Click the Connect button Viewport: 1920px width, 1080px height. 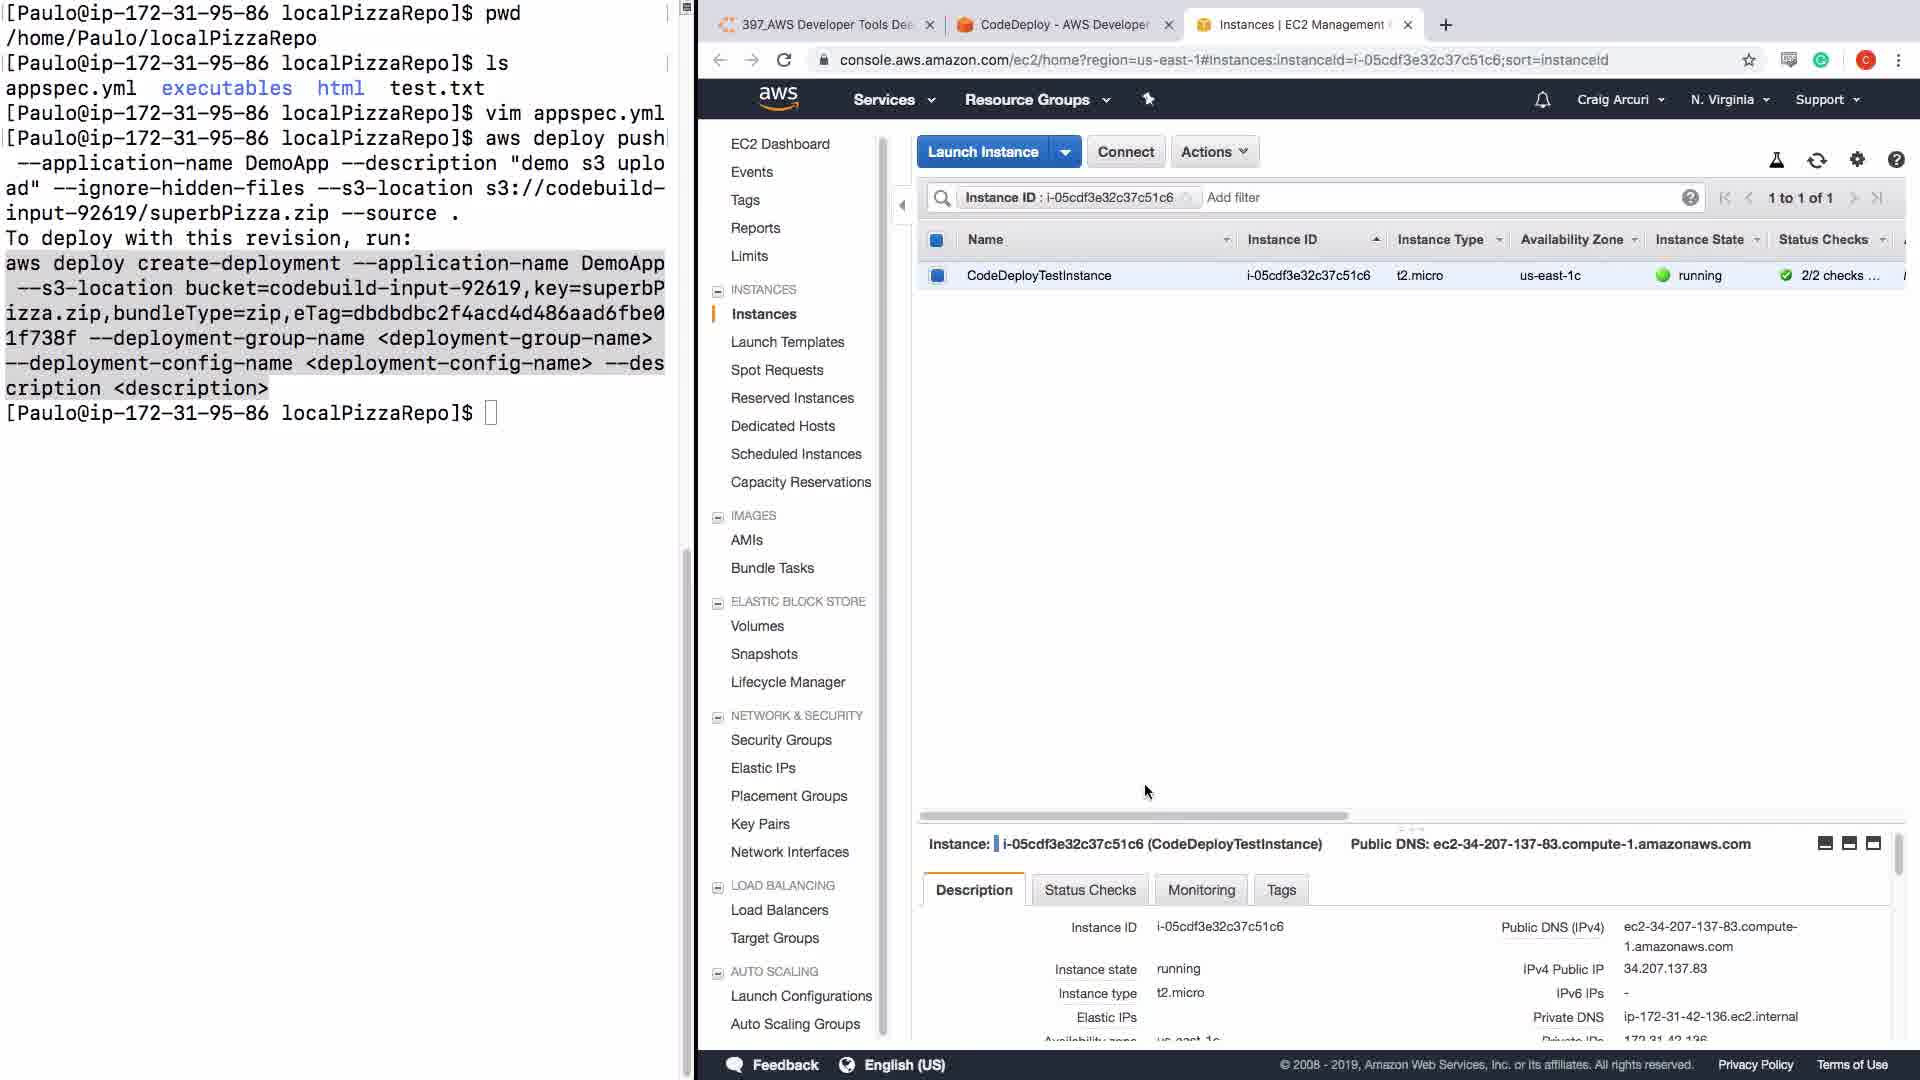click(x=1125, y=152)
